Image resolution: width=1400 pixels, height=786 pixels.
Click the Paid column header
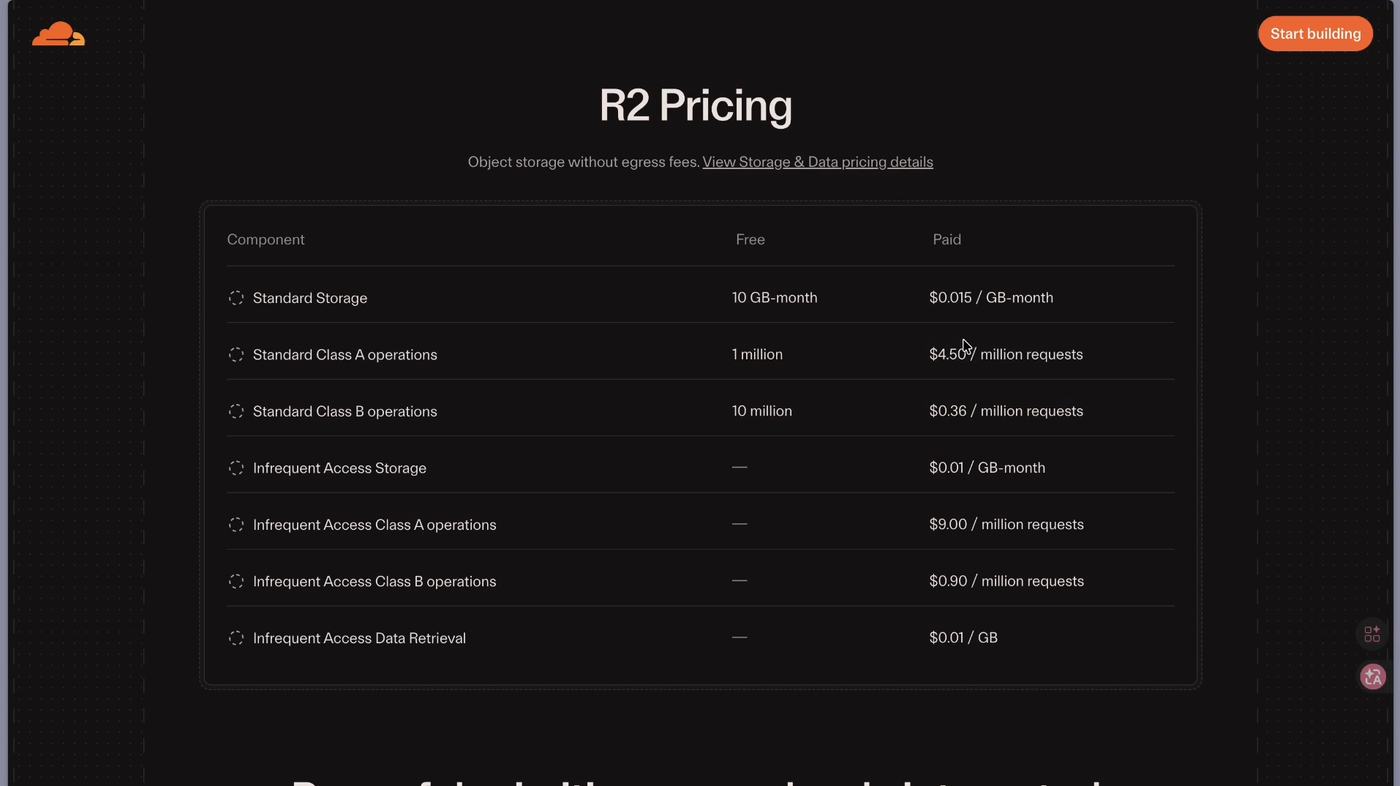tap(947, 240)
